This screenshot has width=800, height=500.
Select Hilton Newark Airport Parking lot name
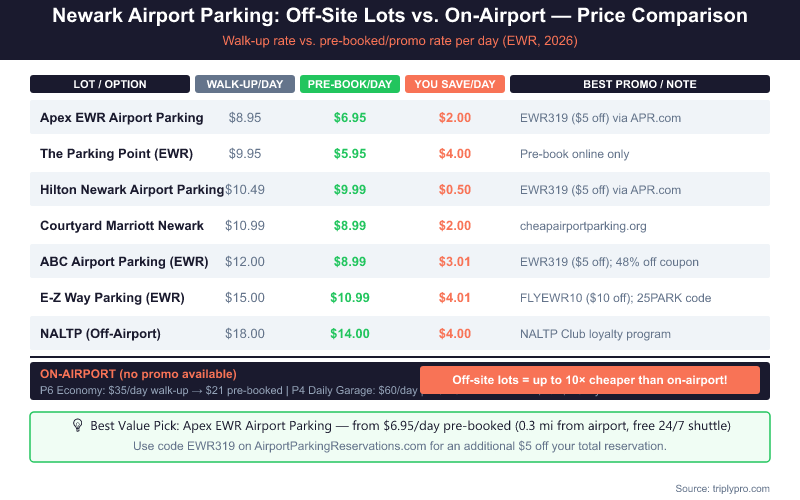pyautogui.click(x=132, y=190)
